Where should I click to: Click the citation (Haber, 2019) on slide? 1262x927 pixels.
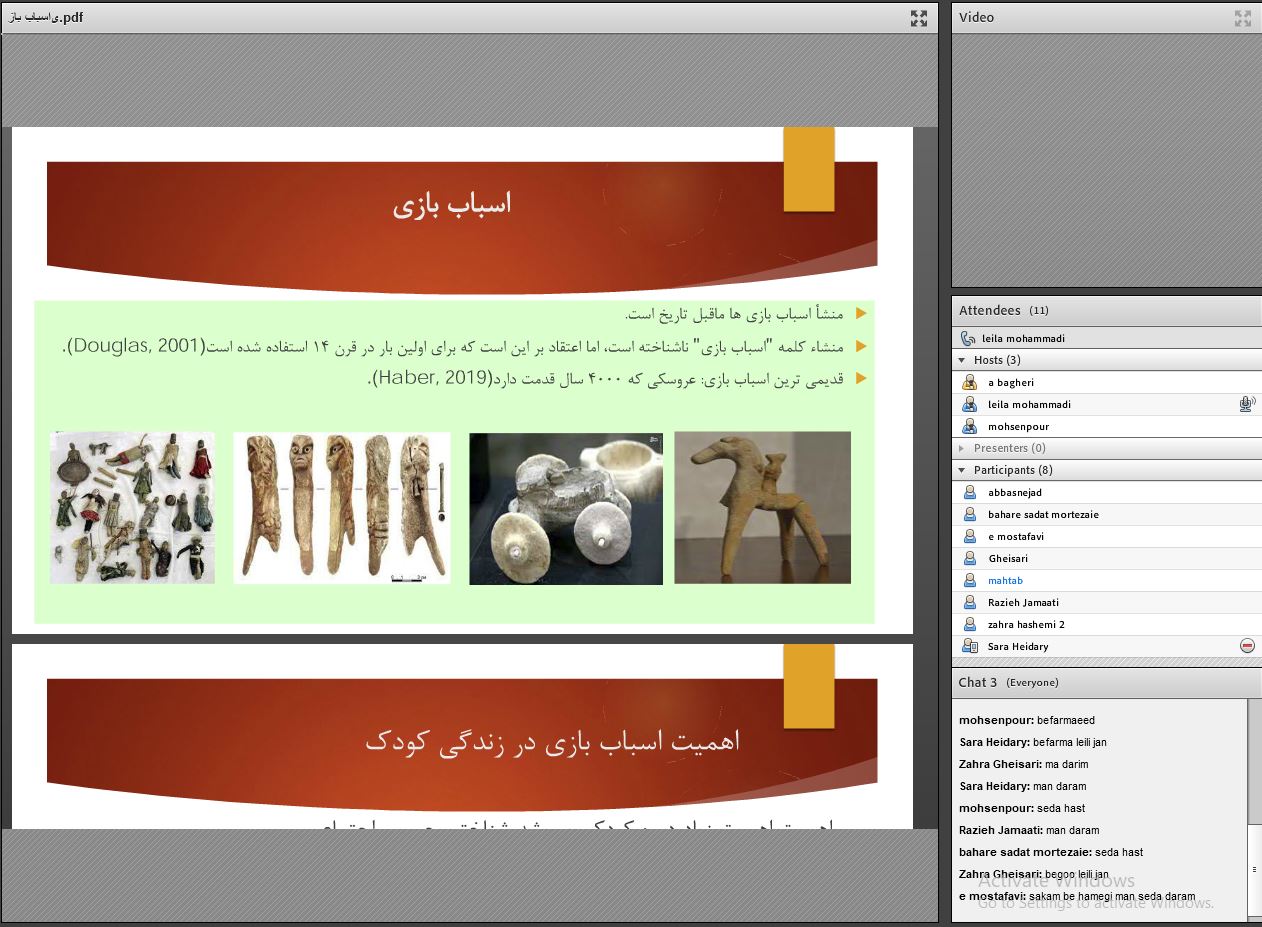[x=434, y=379]
